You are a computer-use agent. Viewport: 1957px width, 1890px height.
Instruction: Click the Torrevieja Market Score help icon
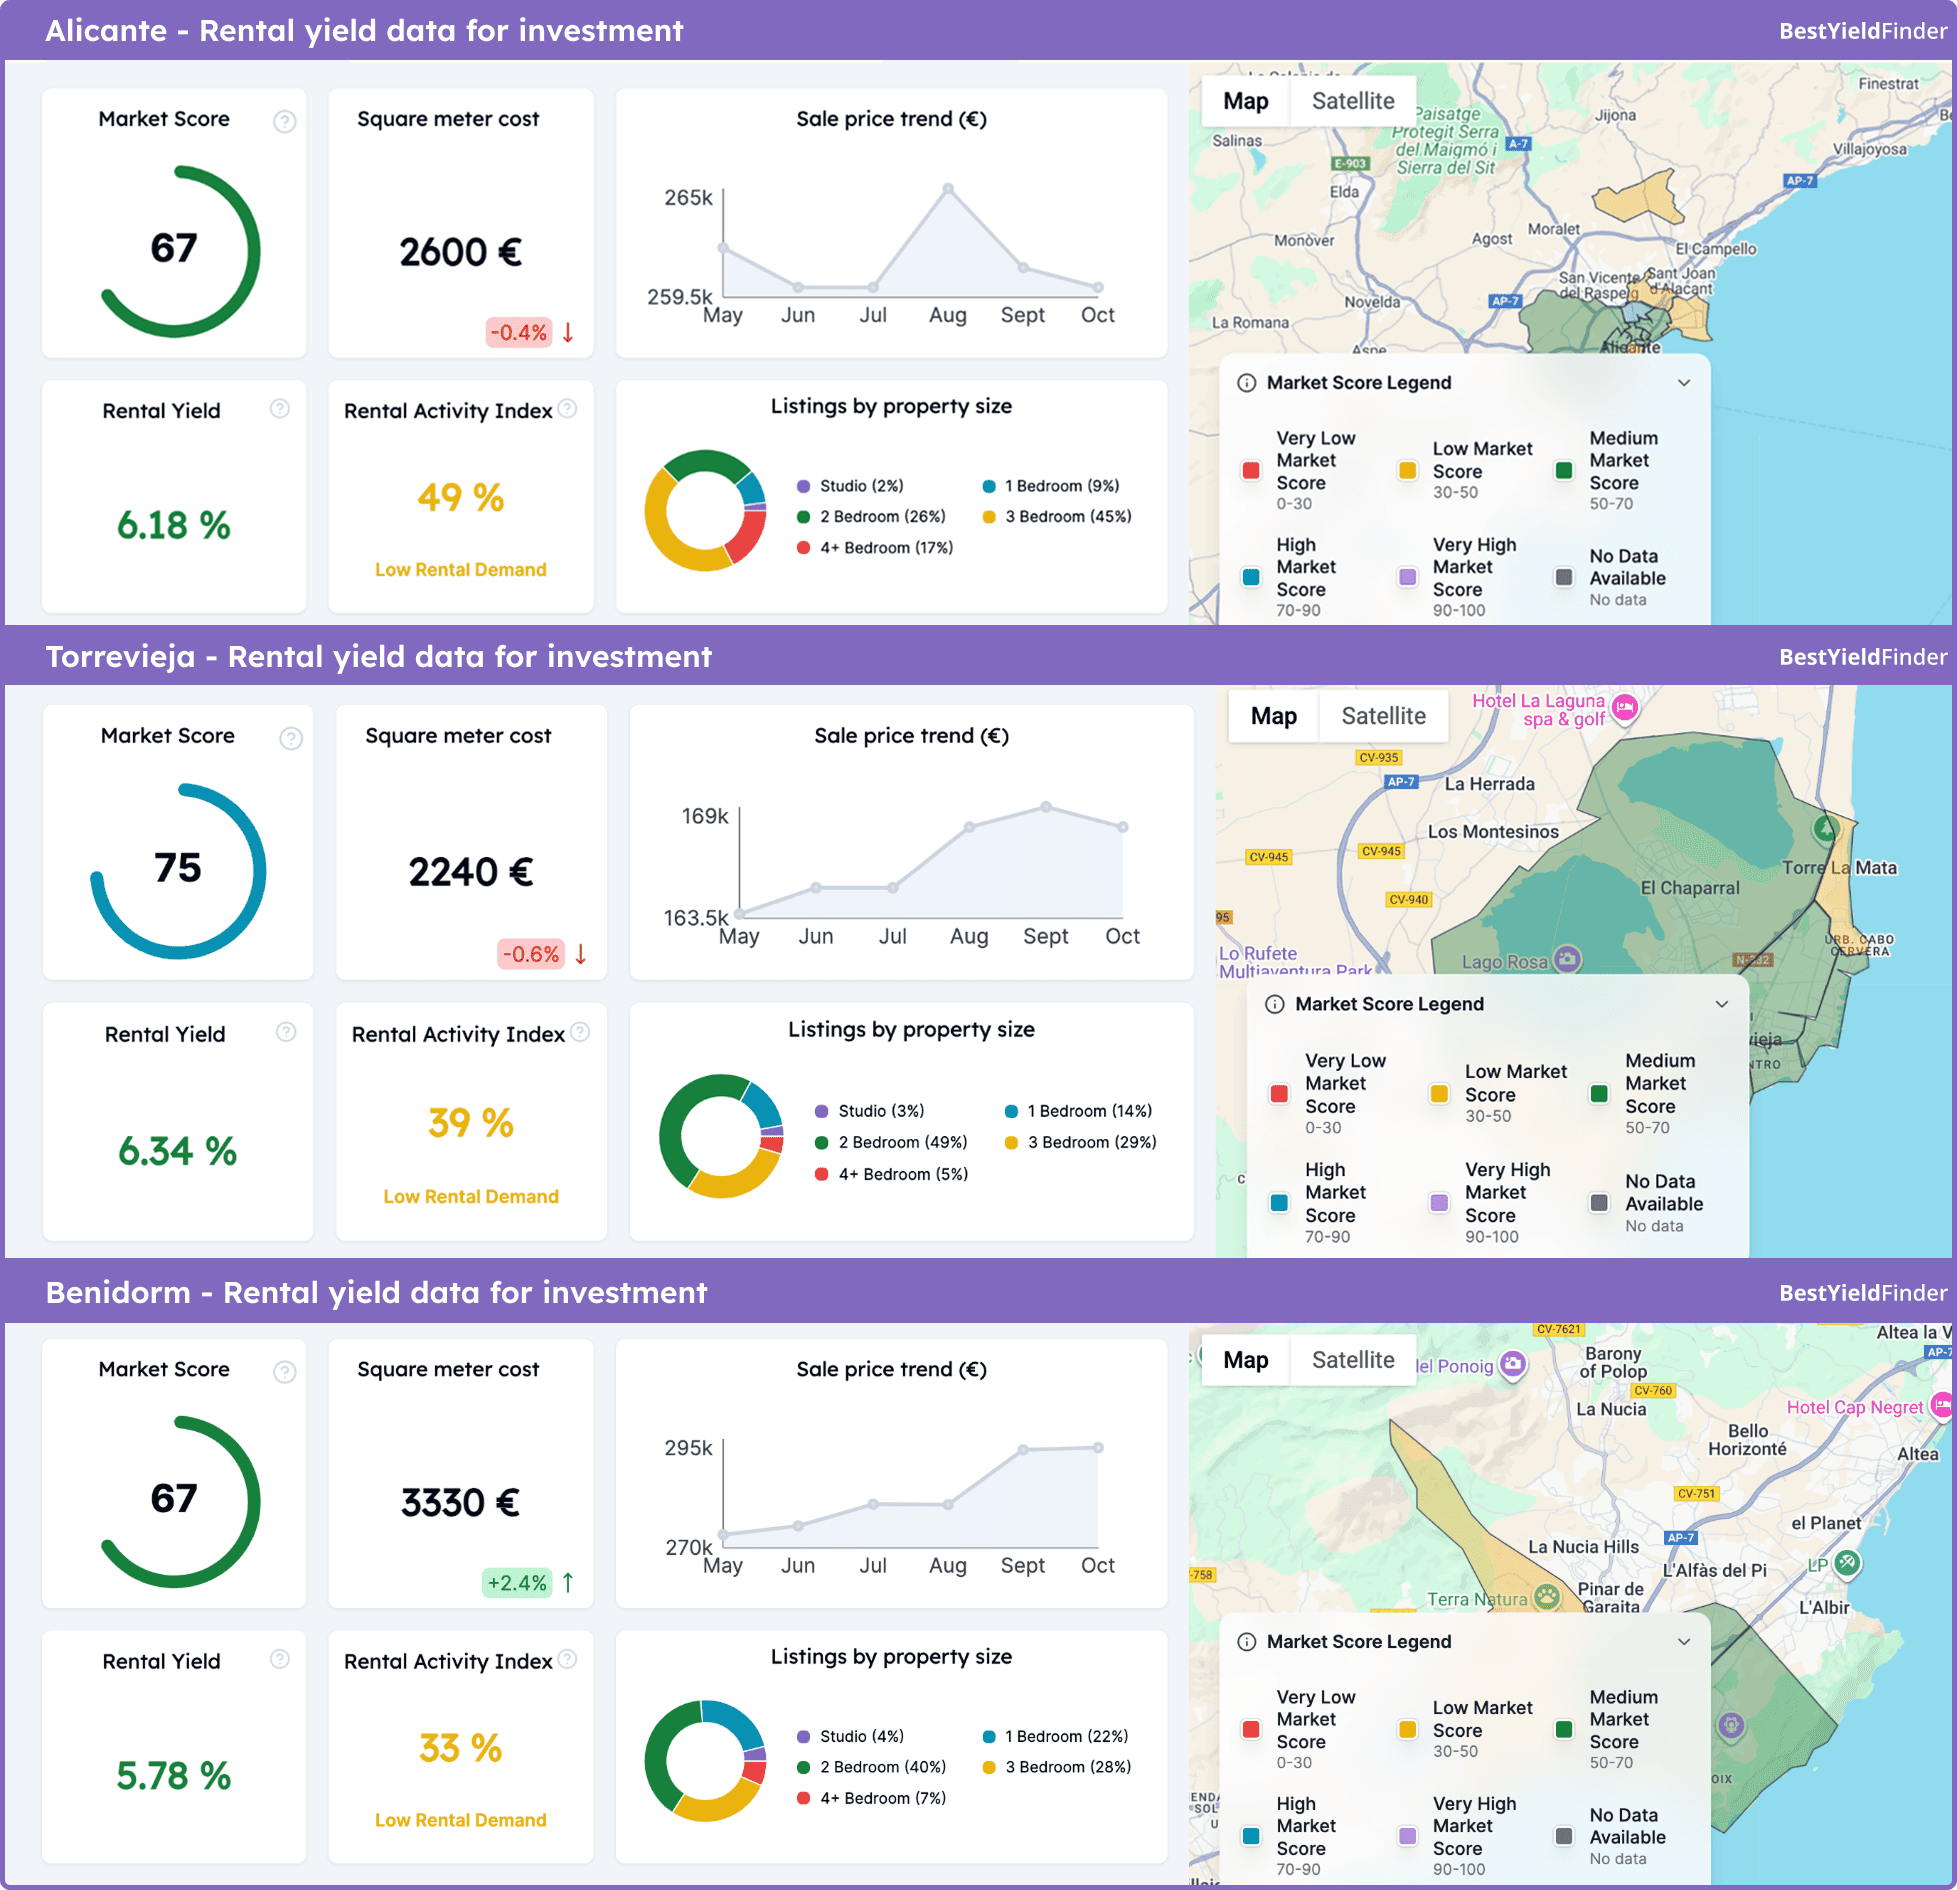click(x=291, y=738)
